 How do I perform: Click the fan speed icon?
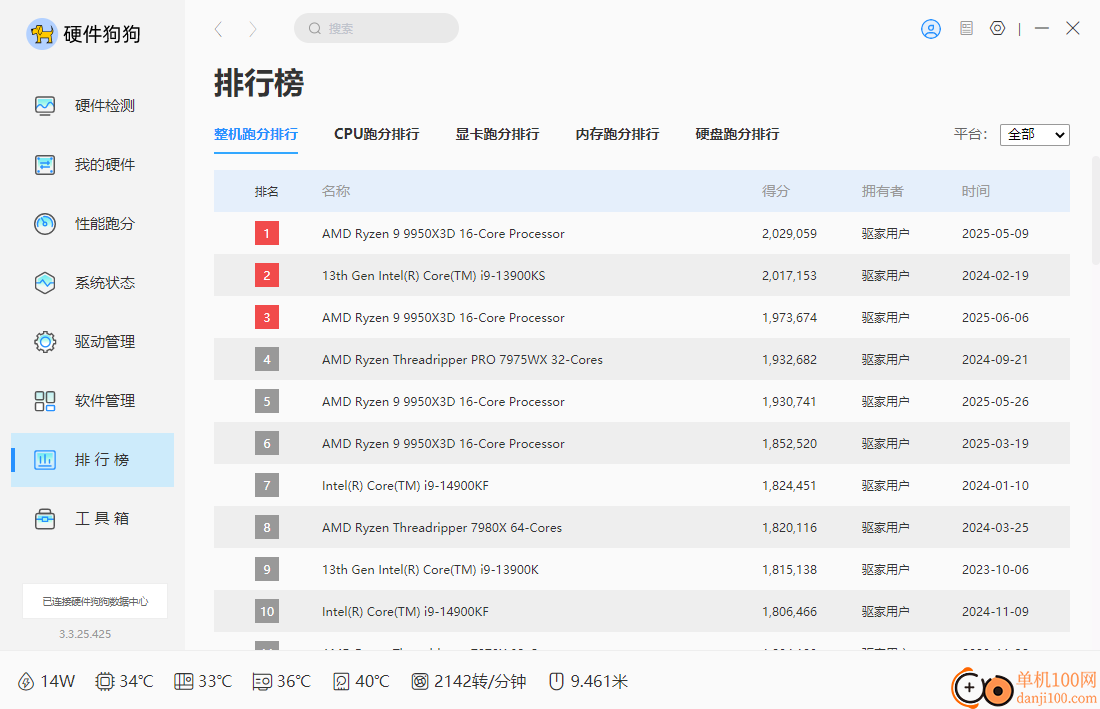(420, 682)
